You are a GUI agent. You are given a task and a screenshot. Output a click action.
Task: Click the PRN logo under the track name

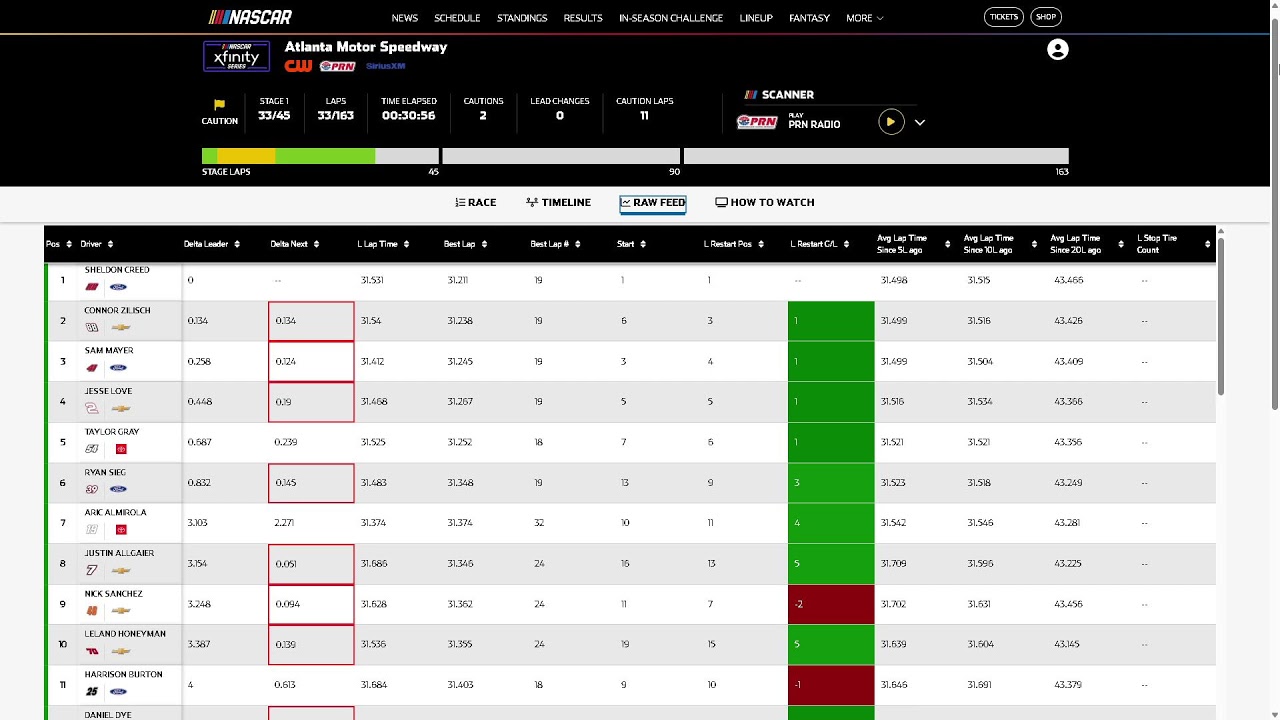(x=338, y=66)
